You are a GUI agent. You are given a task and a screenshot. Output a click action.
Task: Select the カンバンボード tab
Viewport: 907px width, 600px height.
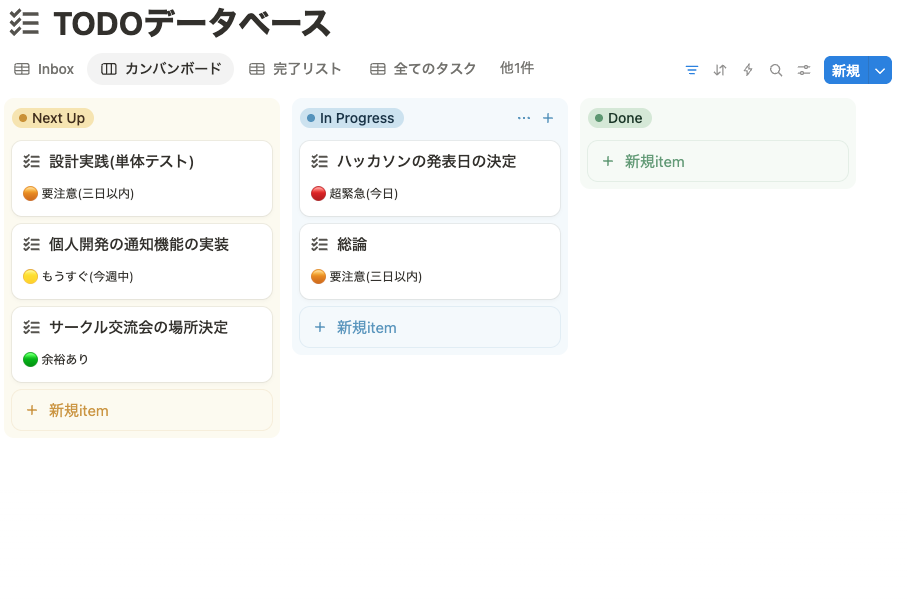[161, 69]
